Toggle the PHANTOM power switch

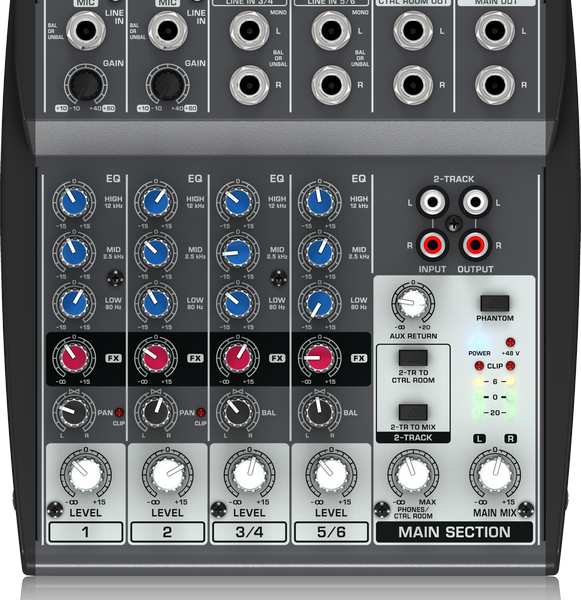(495, 303)
